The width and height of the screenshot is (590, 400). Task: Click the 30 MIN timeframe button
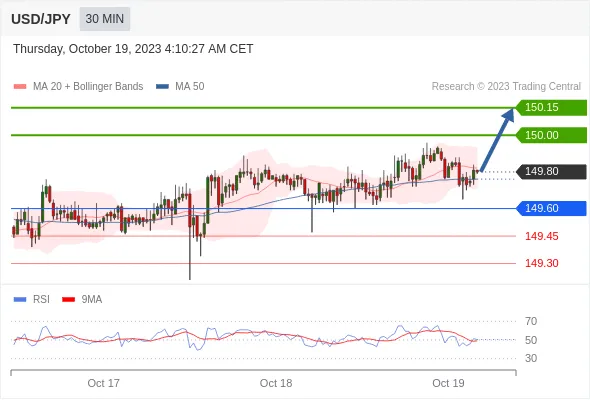[105, 19]
